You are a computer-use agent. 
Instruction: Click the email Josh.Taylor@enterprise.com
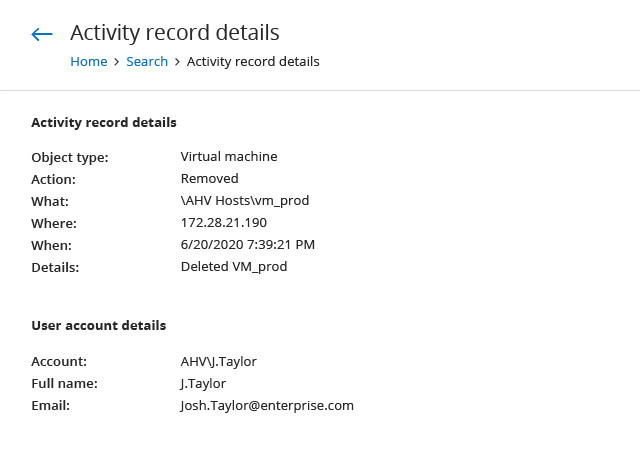pos(267,406)
